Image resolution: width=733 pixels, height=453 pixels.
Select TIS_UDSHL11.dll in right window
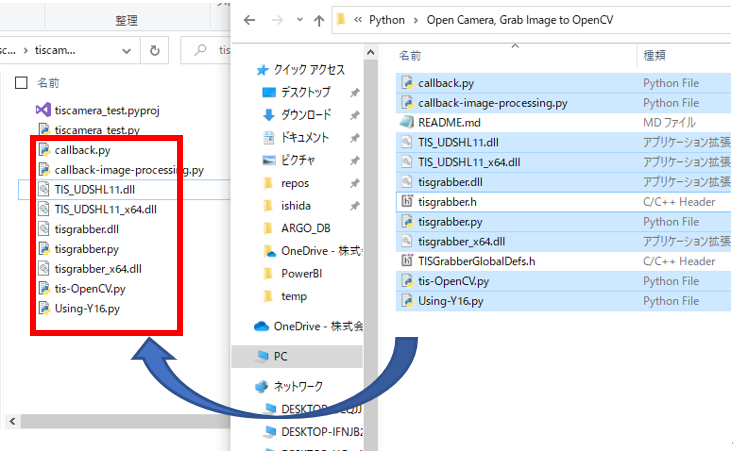(458, 142)
